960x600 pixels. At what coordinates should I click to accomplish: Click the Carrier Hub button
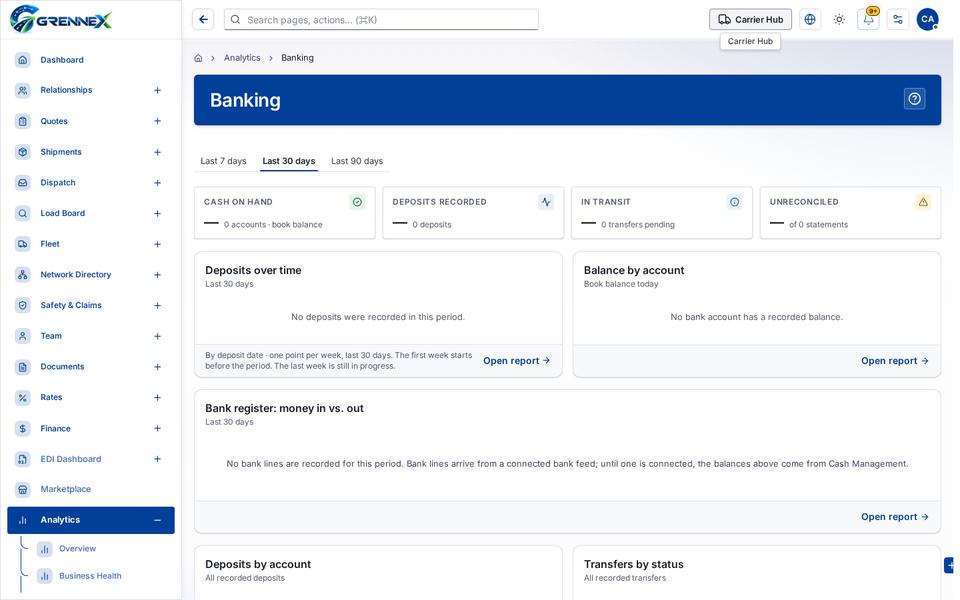(750, 20)
